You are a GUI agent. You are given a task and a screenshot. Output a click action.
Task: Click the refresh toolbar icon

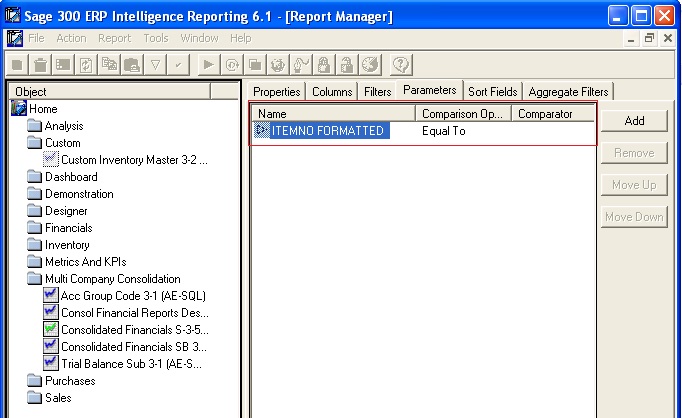pos(86,65)
